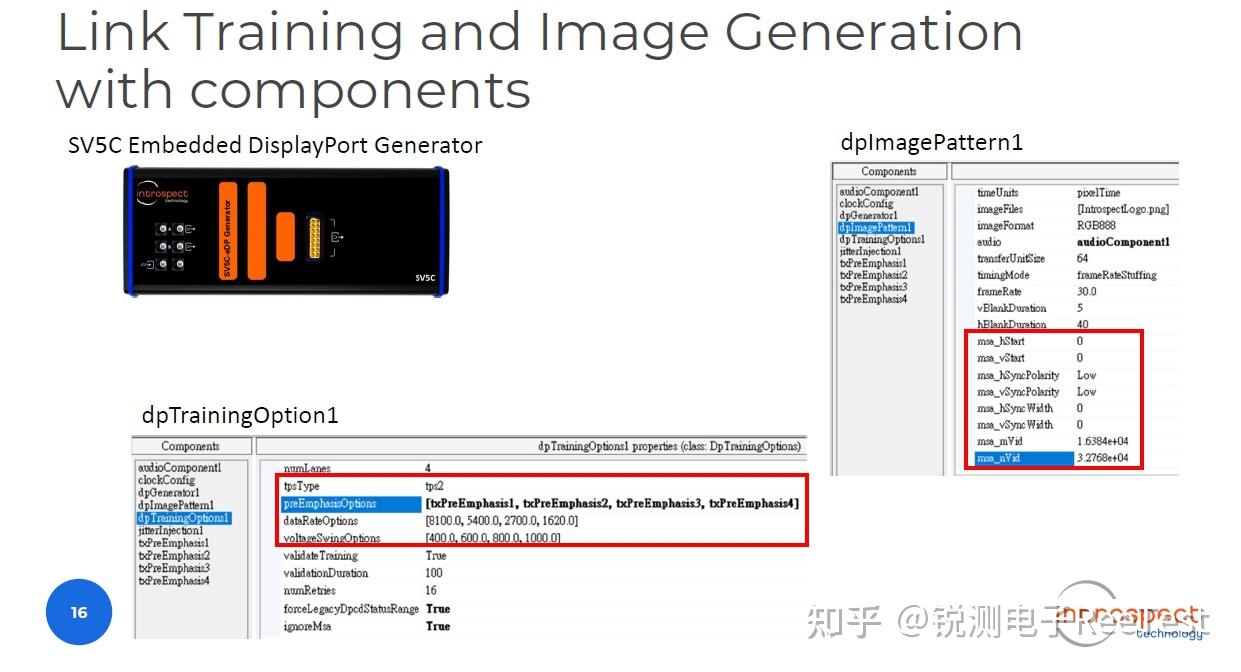The width and height of the screenshot is (1241, 672).
Task: Toggle forceLegacyDpcdStatusRange value
Action: pyautogui.click(x=437, y=609)
